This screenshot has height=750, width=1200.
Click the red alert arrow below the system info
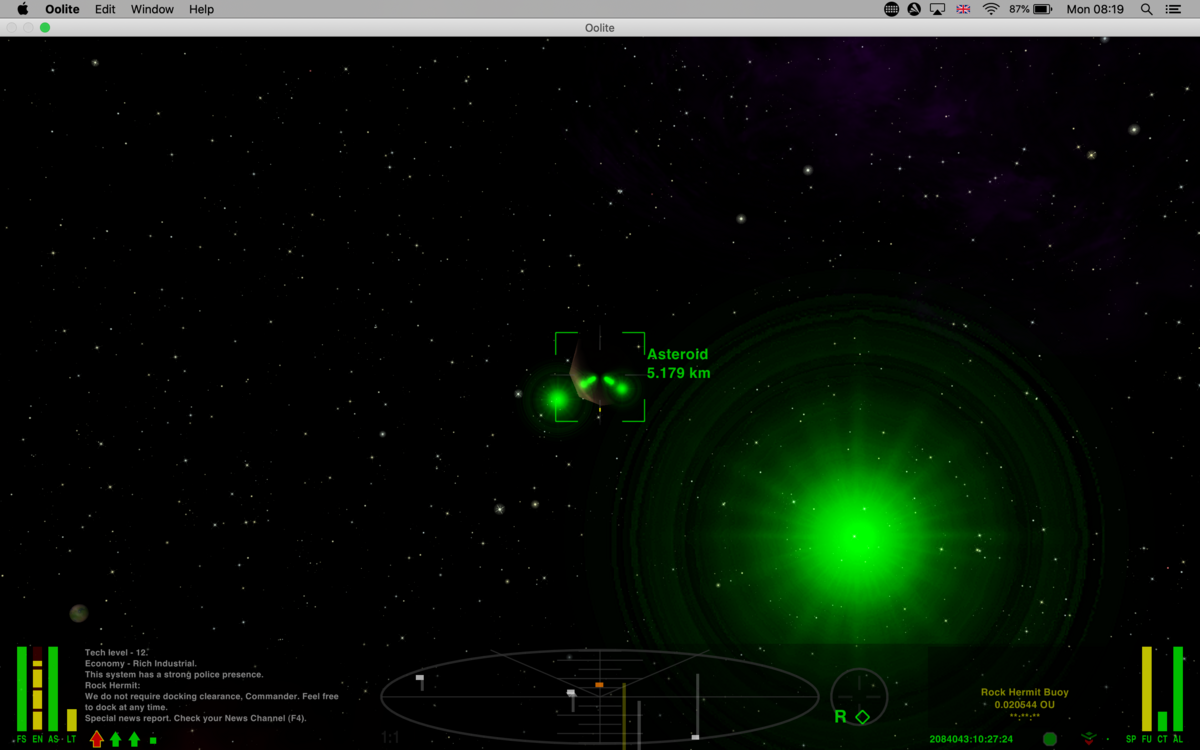[x=97, y=739]
